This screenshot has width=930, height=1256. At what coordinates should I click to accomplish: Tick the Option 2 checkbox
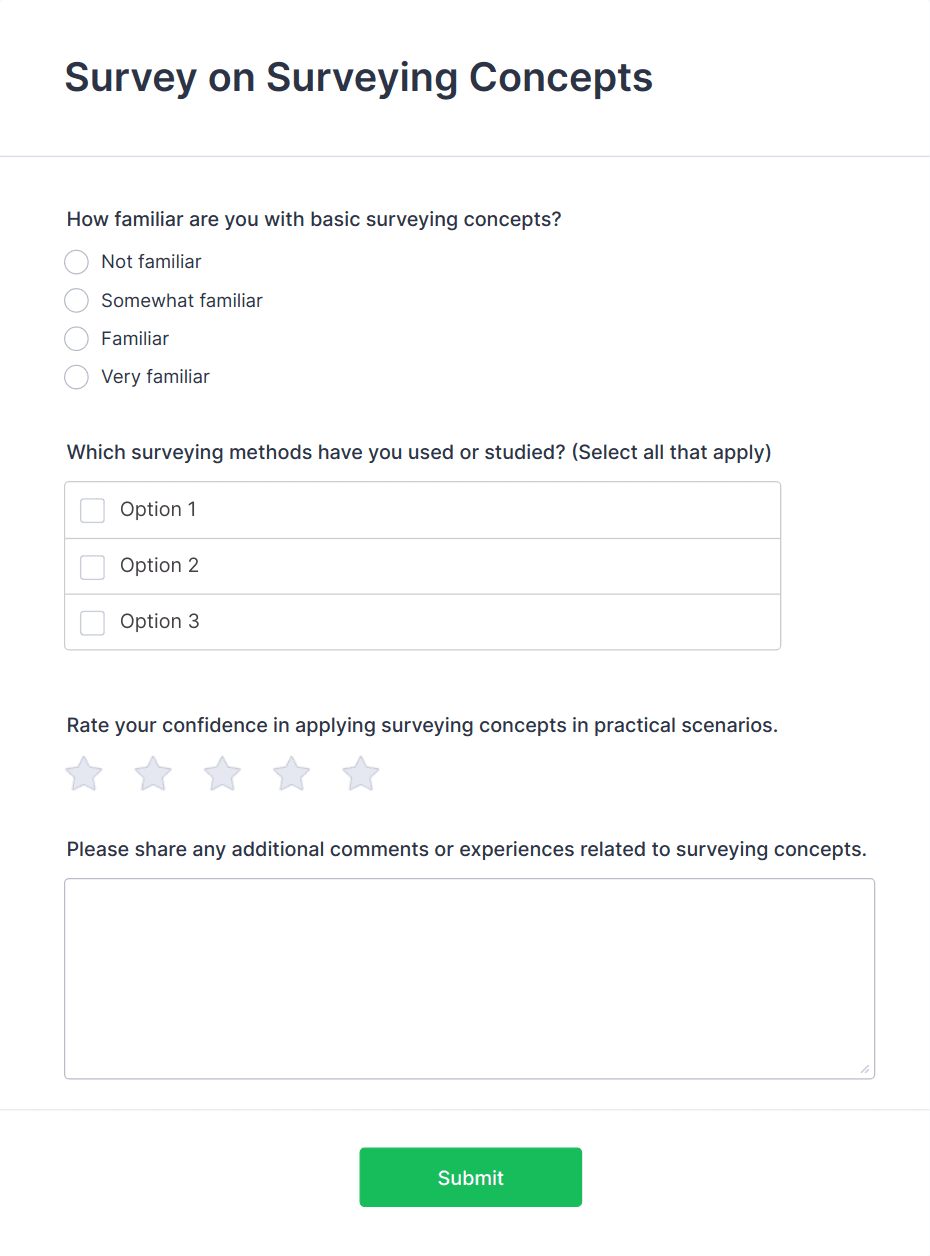tap(92, 567)
